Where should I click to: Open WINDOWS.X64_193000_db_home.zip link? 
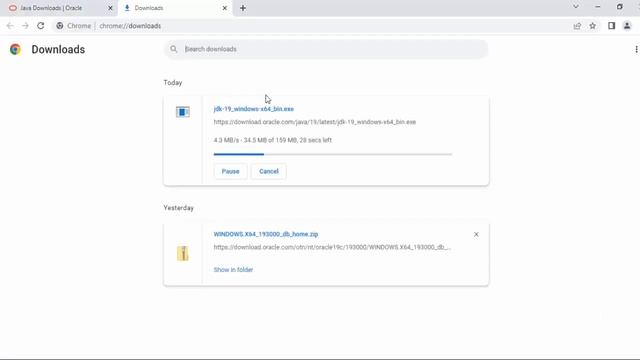266,234
